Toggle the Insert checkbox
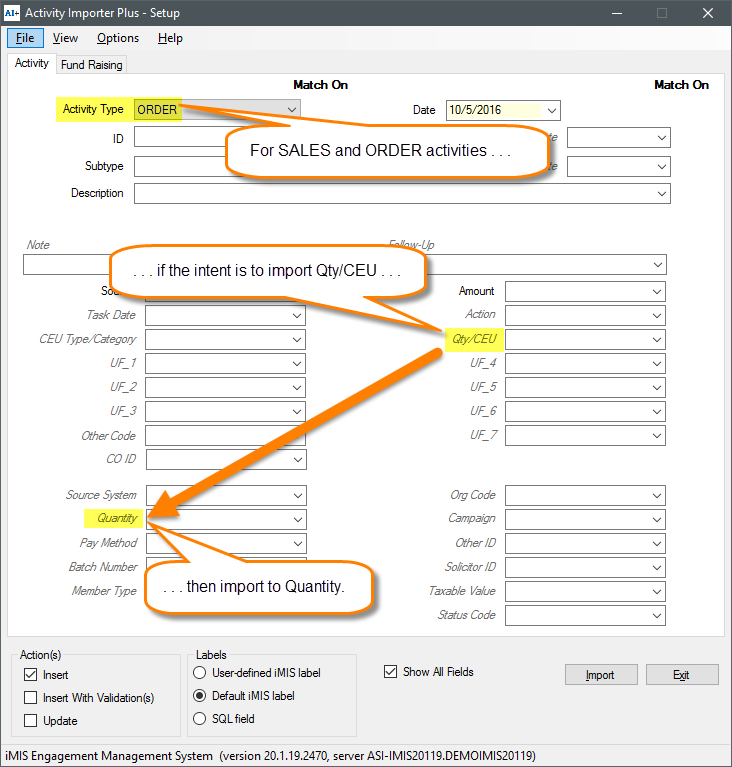The height and width of the screenshot is (767, 732). click(x=30, y=675)
